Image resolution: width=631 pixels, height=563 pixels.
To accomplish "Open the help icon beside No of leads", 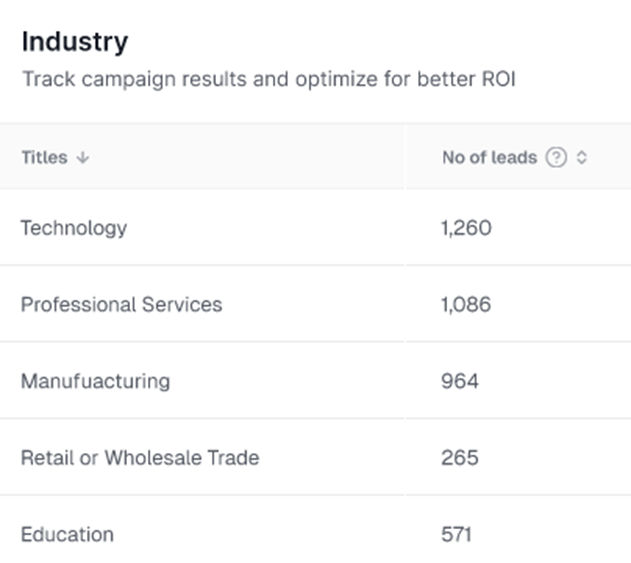I will click(556, 158).
